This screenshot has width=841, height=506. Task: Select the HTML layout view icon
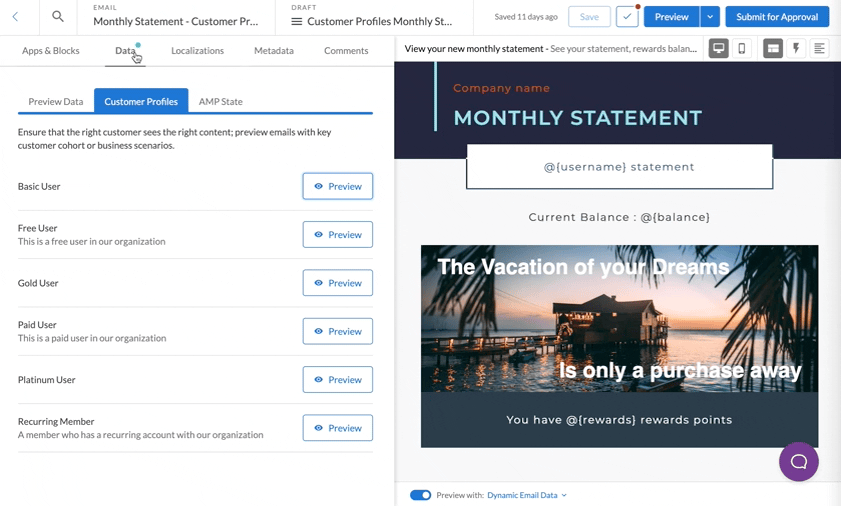773,48
